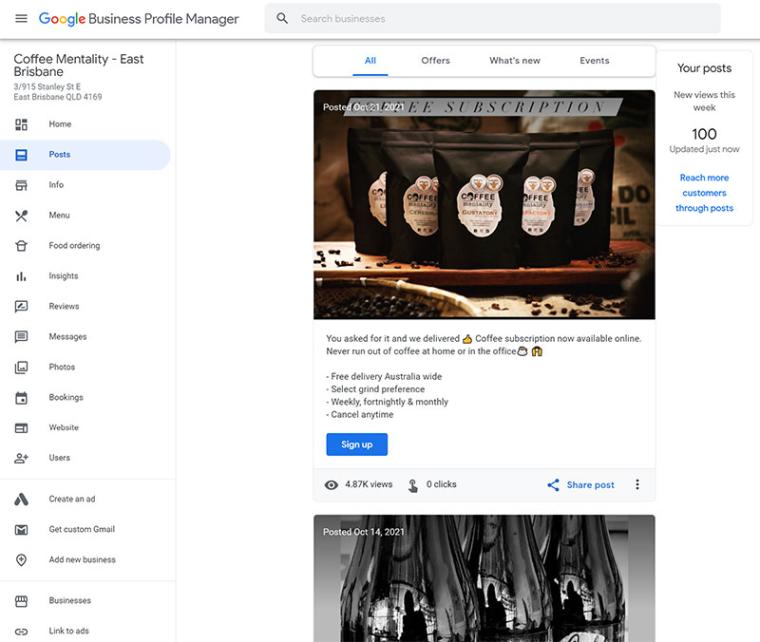Click the Sign up button

coord(356,445)
